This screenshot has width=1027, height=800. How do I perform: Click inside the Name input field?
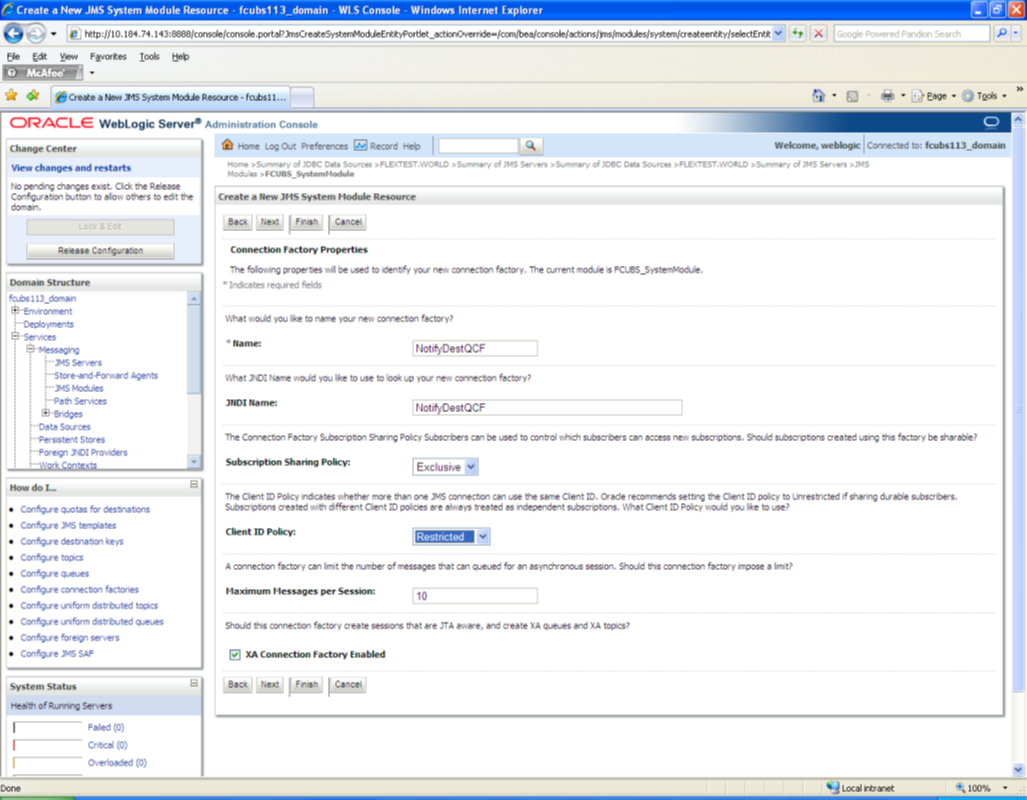(x=475, y=348)
